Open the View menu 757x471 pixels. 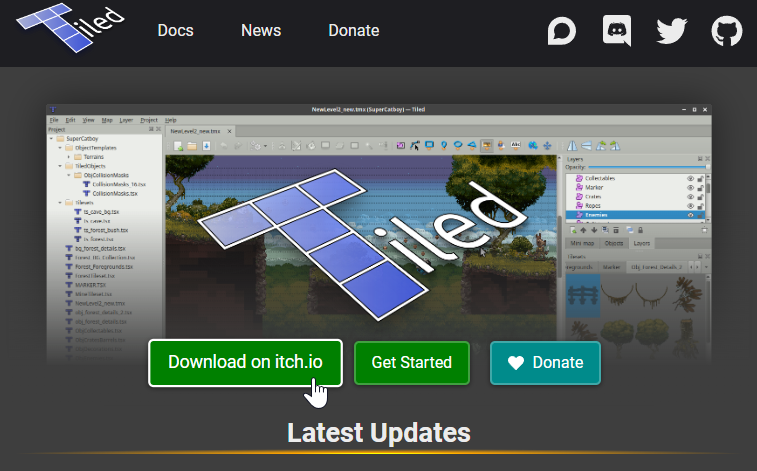(88, 120)
